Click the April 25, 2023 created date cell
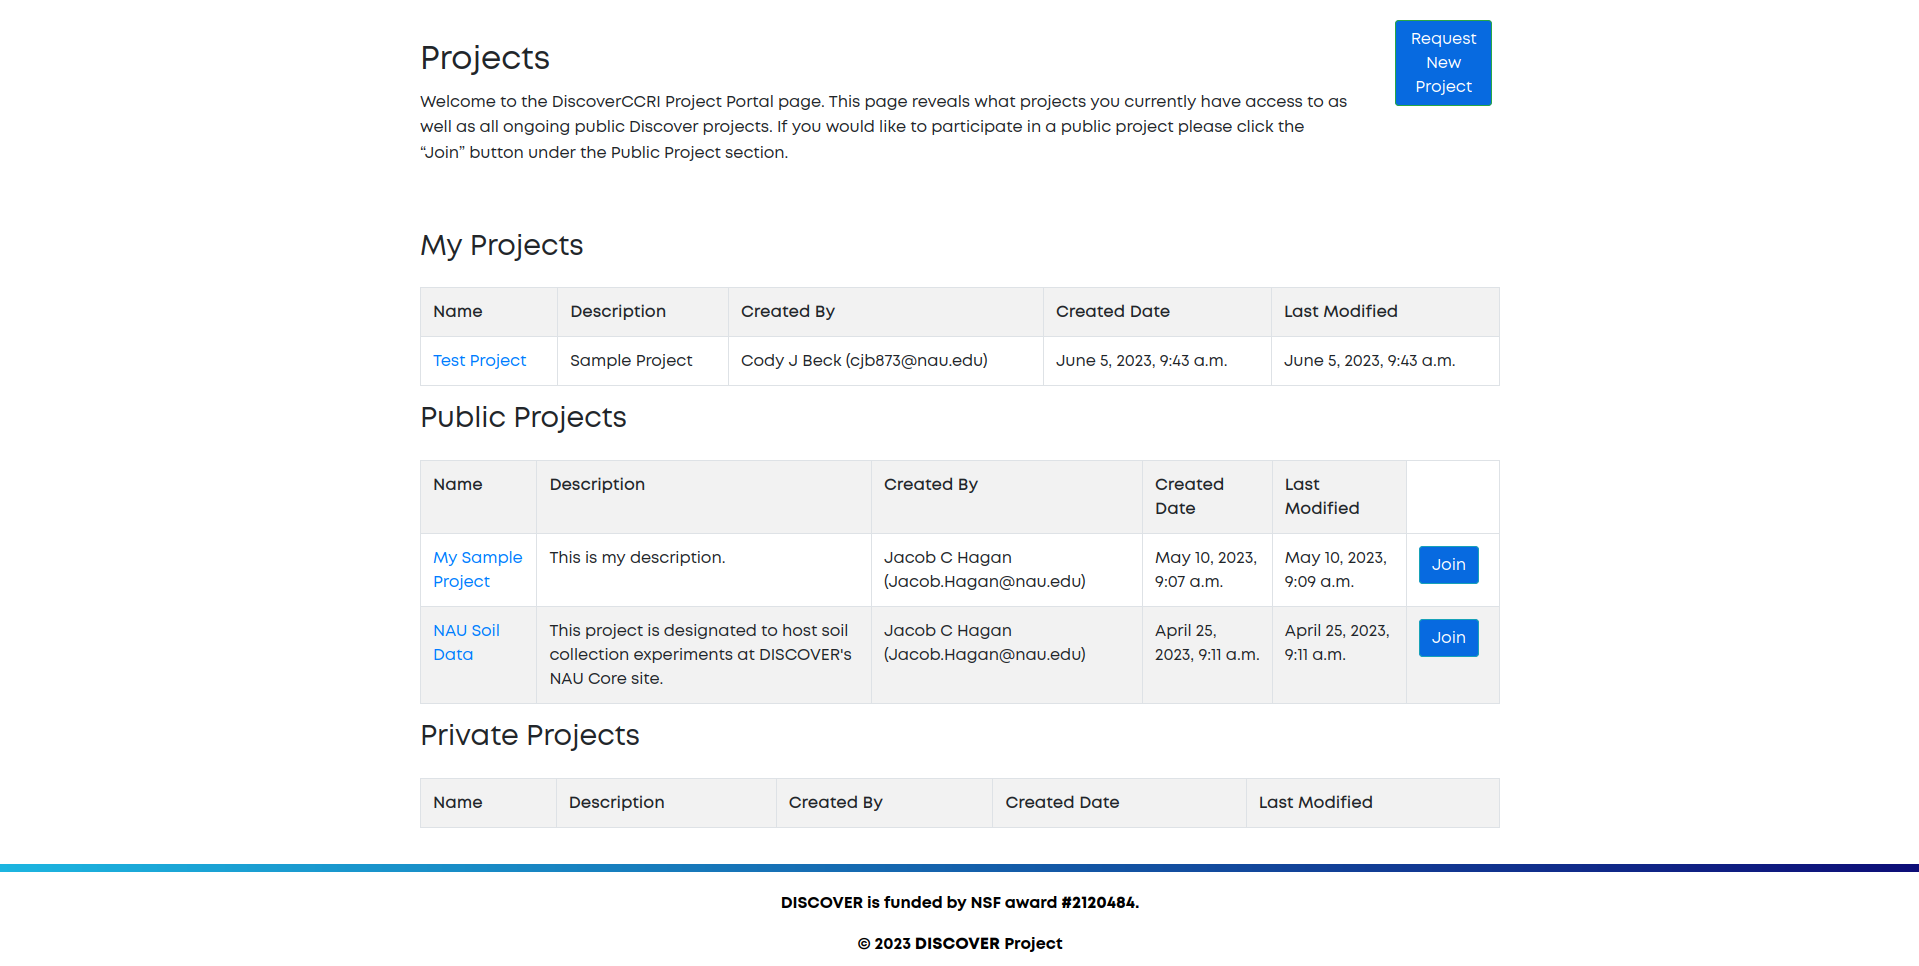1919x966 pixels. [x=1207, y=655]
